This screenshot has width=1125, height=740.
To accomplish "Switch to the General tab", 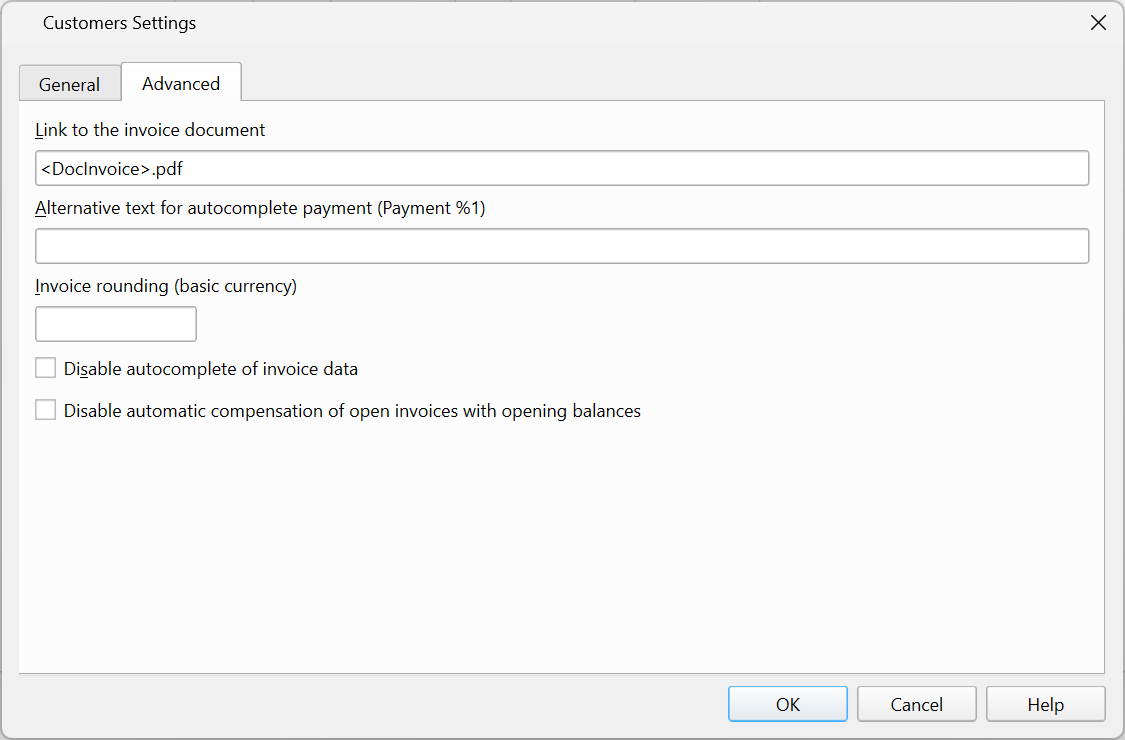I will [69, 84].
